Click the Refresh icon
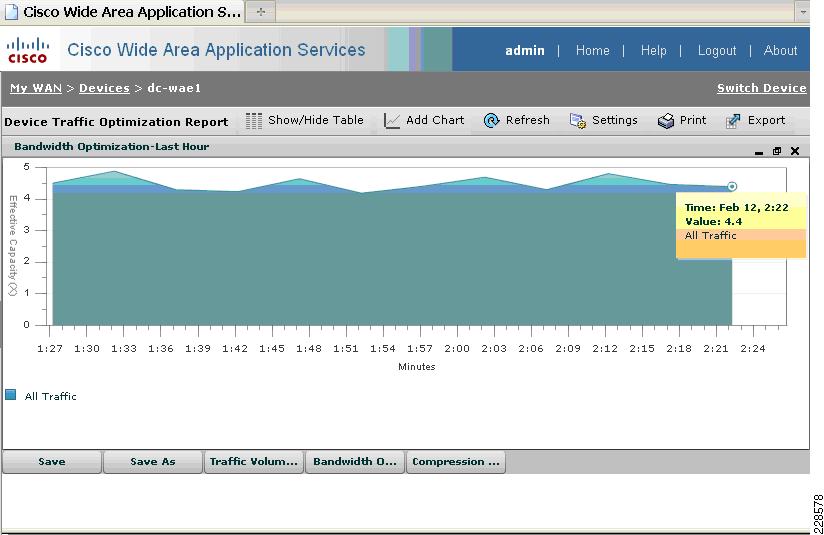Screen dimensions: 824x535 click(x=491, y=120)
